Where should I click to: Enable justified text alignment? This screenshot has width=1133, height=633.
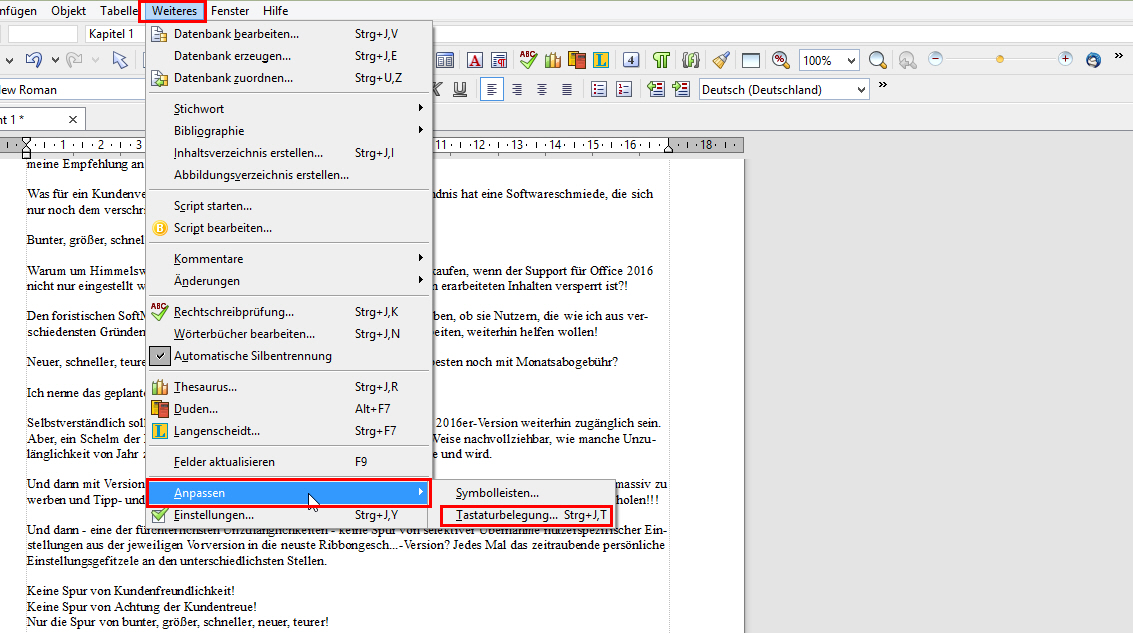coord(567,90)
